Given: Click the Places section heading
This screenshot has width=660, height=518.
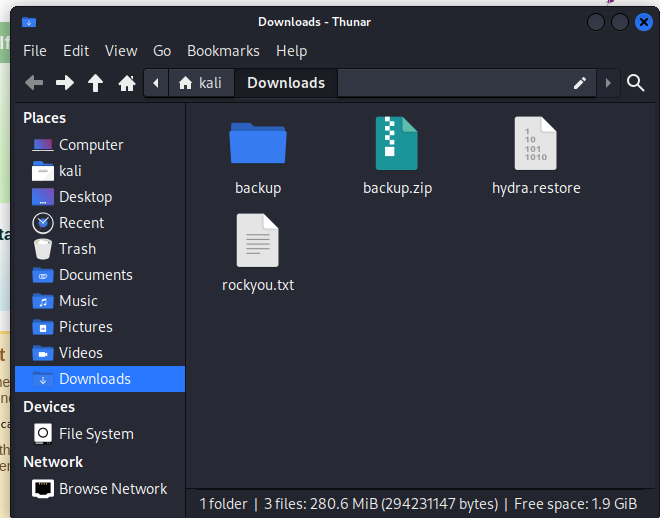Looking at the screenshot, I should [x=45, y=118].
